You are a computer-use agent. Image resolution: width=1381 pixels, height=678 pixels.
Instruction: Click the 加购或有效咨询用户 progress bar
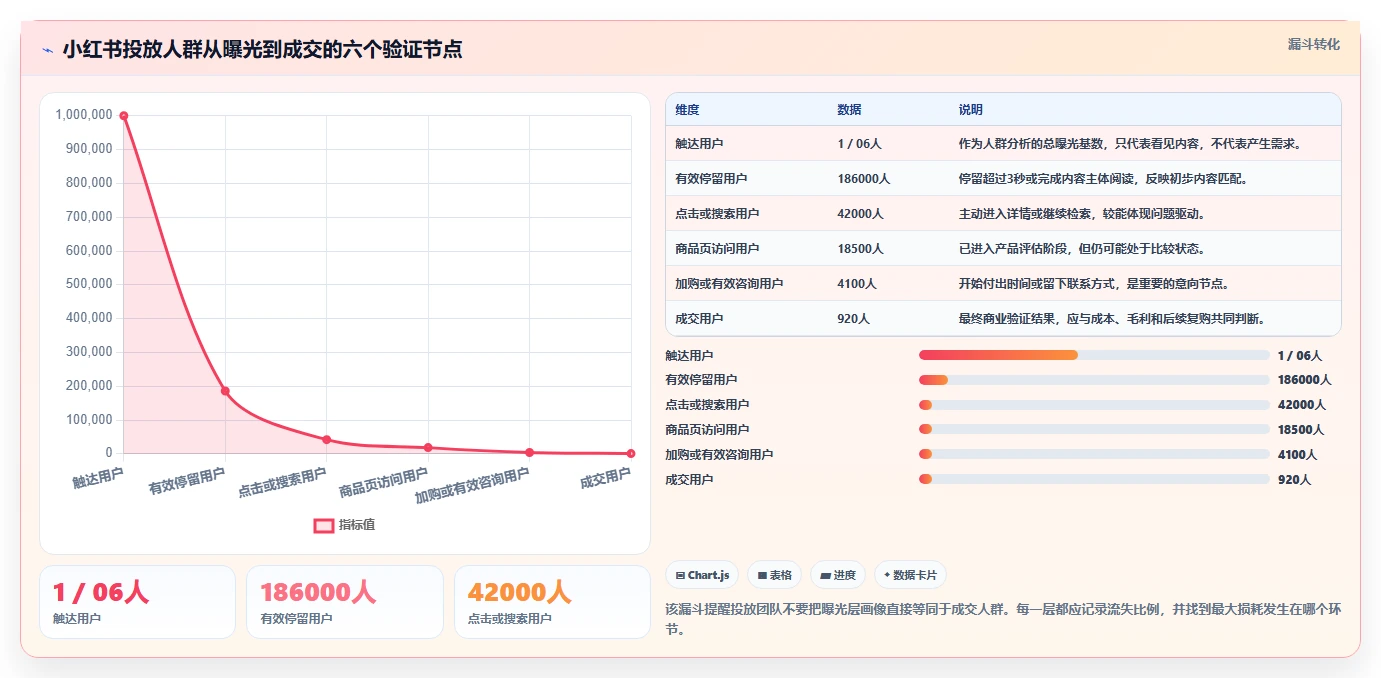1094,455
